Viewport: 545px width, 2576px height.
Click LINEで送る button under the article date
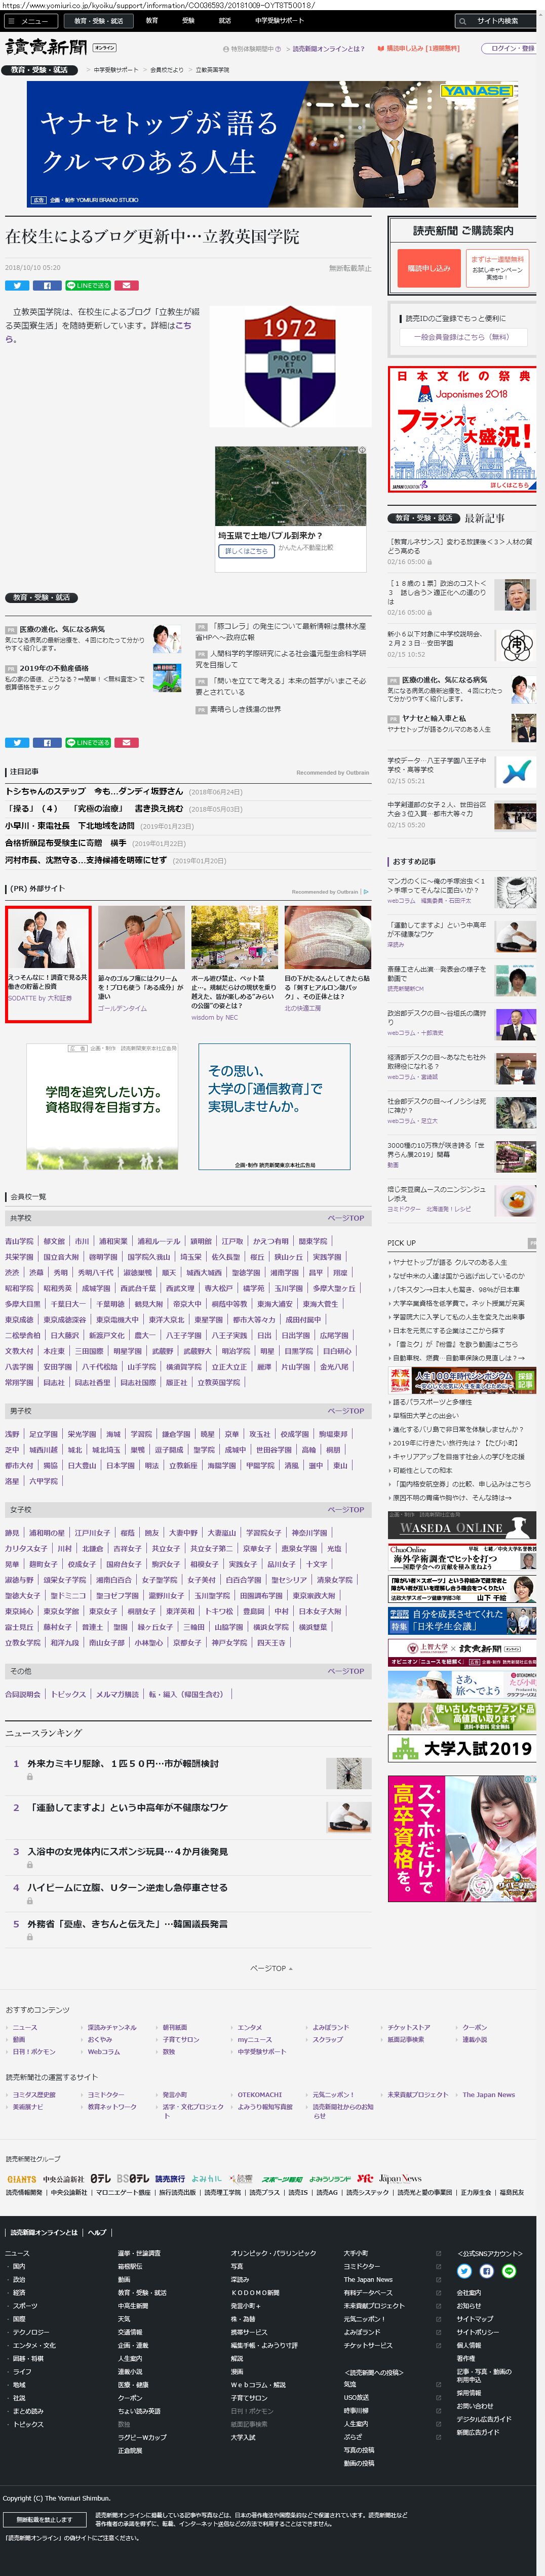88,286
